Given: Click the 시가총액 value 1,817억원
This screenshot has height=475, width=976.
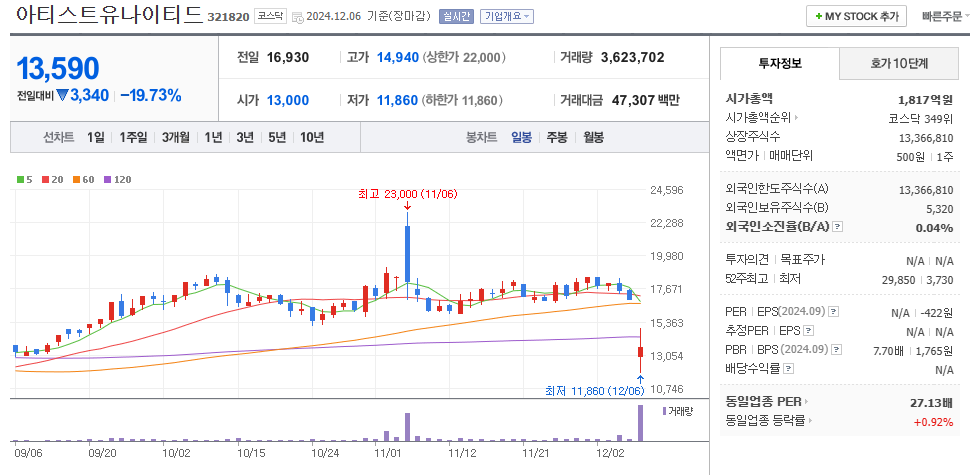Looking at the screenshot, I should [x=926, y=100].
